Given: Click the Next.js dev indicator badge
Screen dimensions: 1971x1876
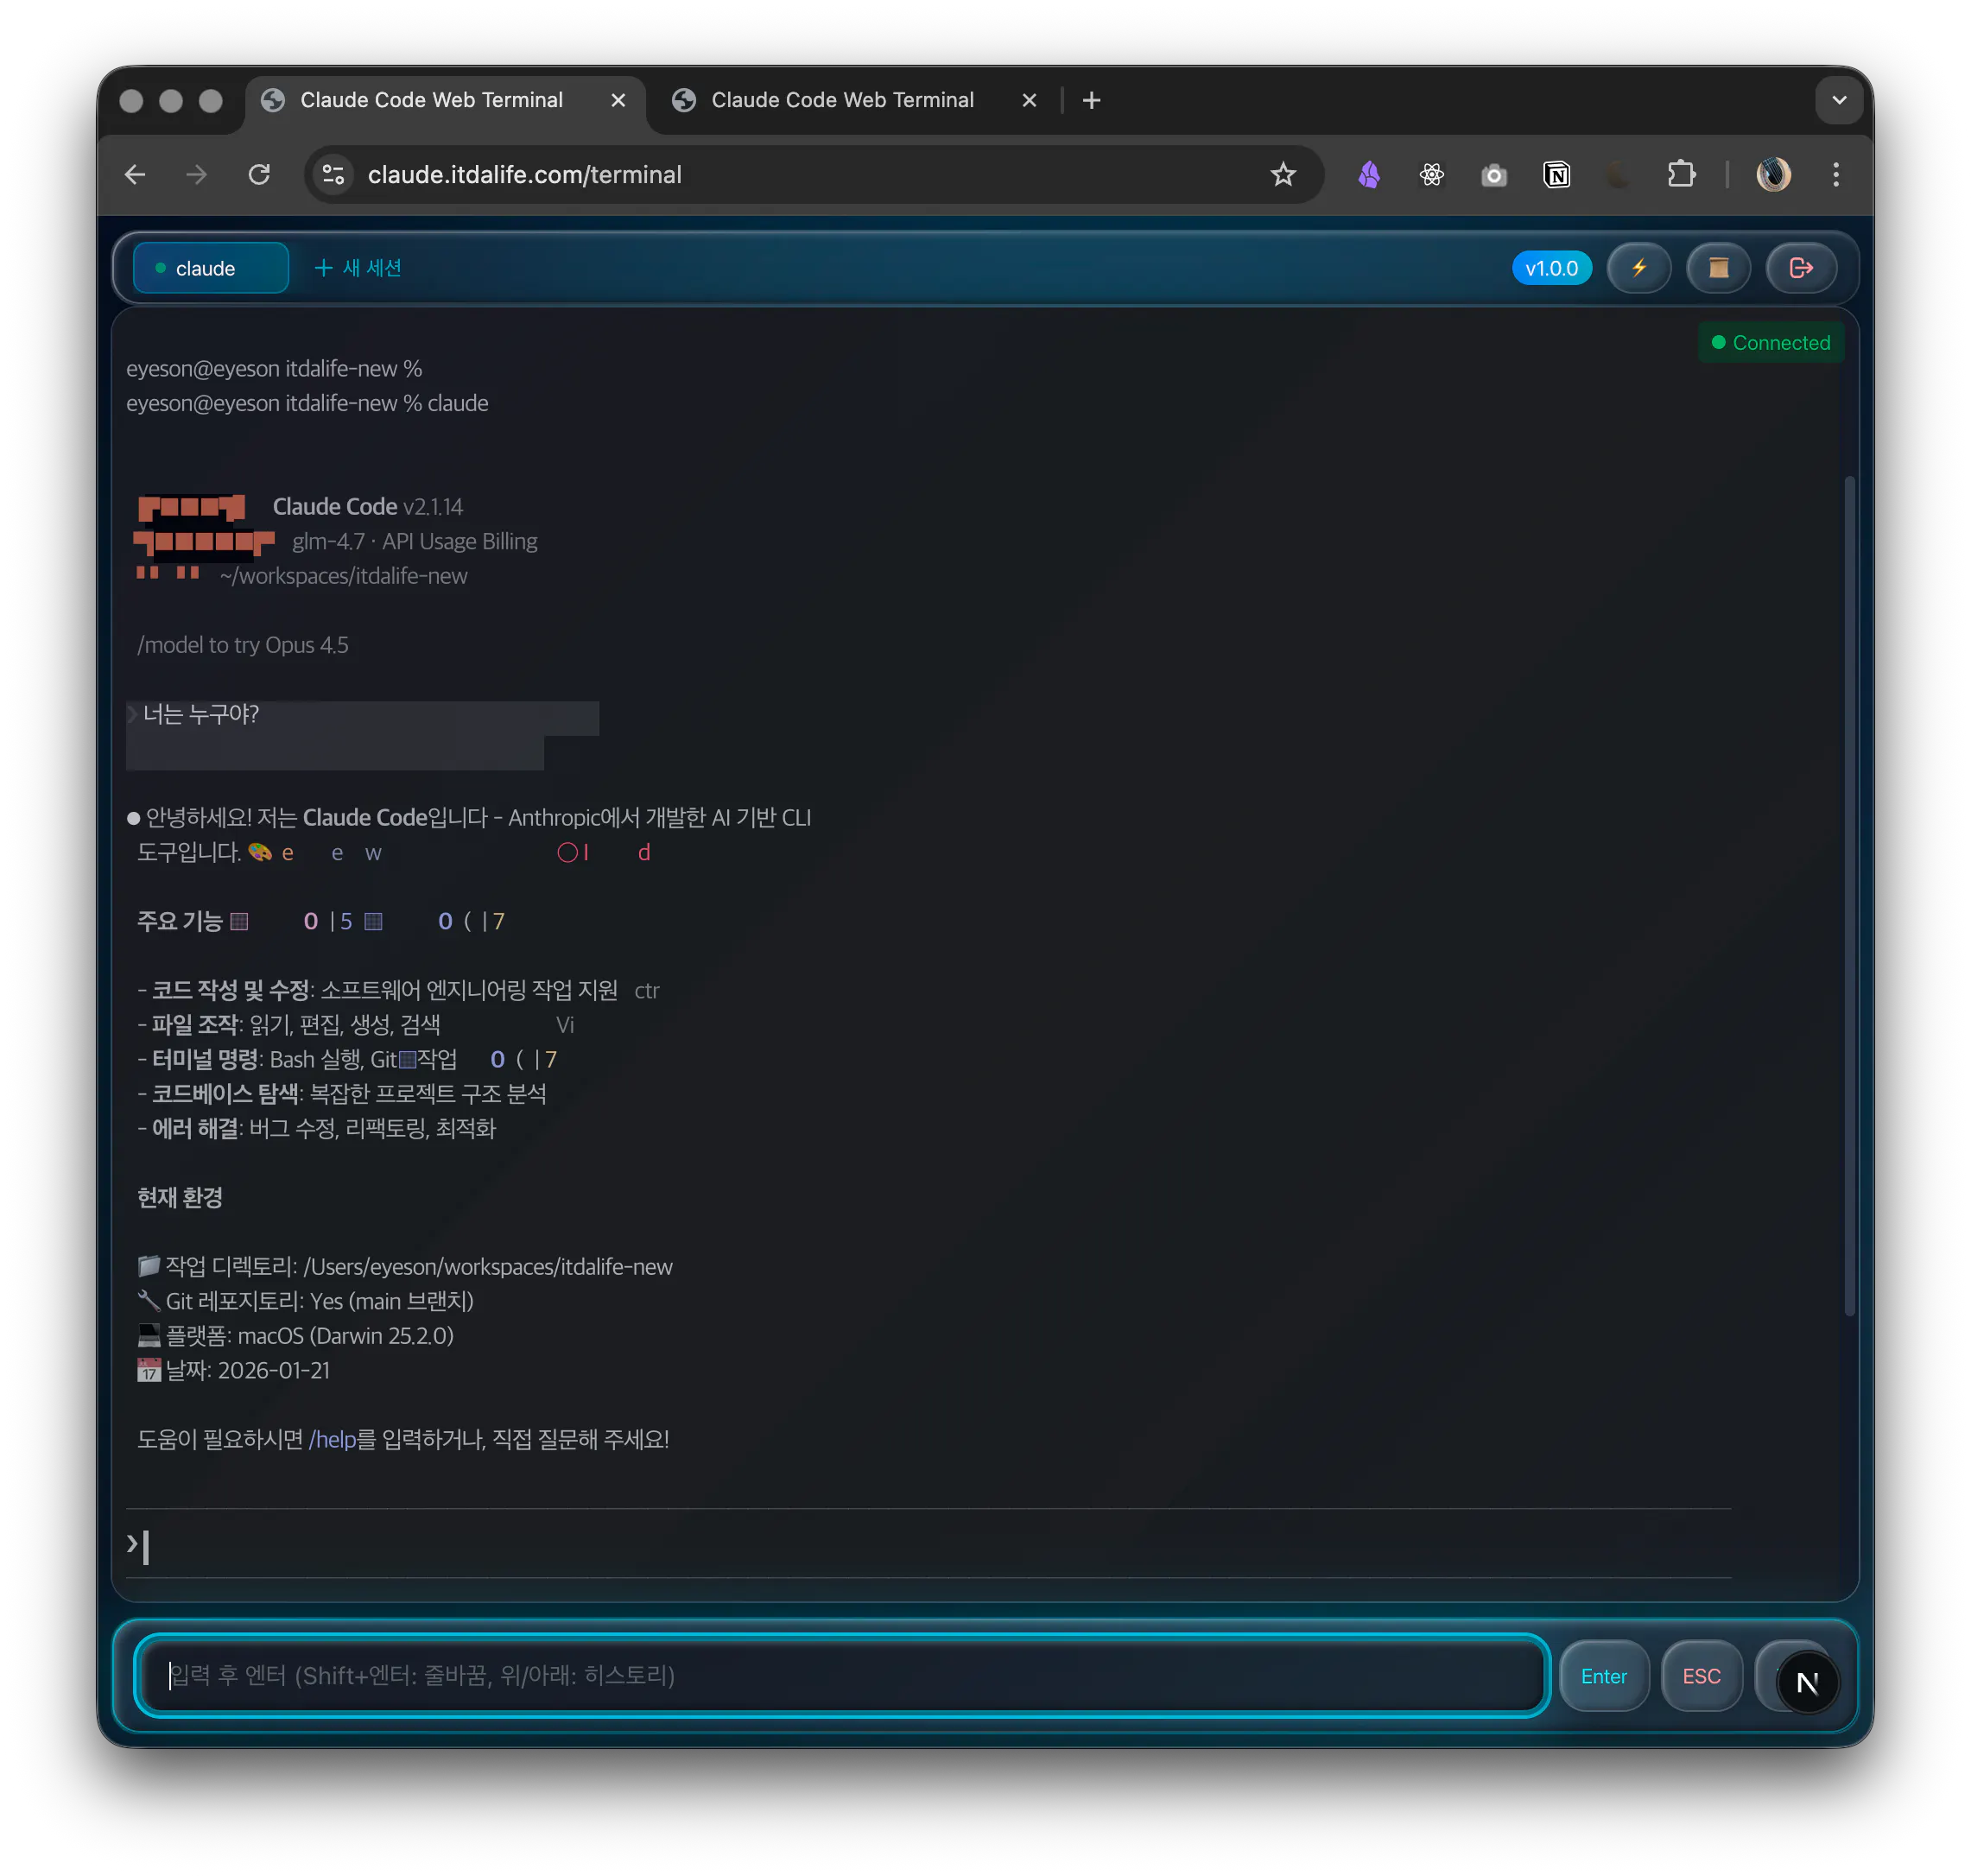Looking at the screenshot, I should pyautogui.click(x=1807, y=1683).
